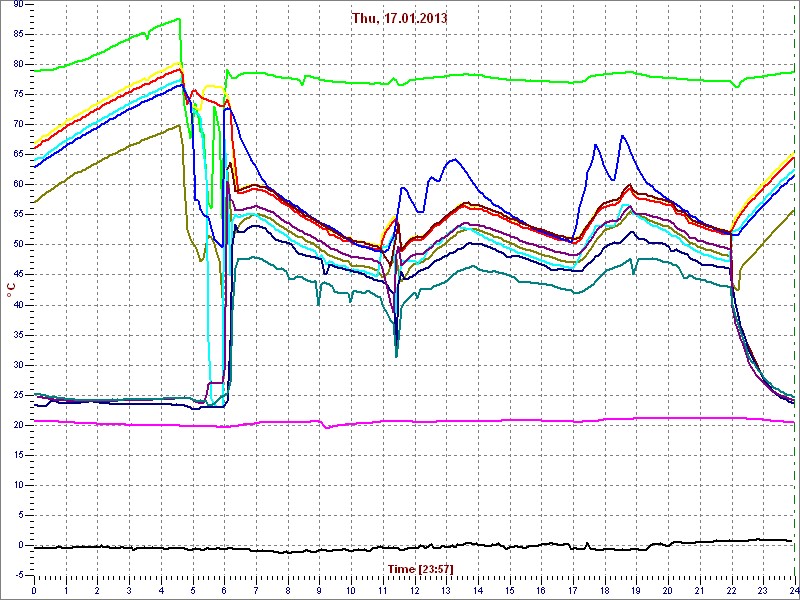Select the '55' label on temperature axis
Viewport: 800px width, 600px height.
17,215
